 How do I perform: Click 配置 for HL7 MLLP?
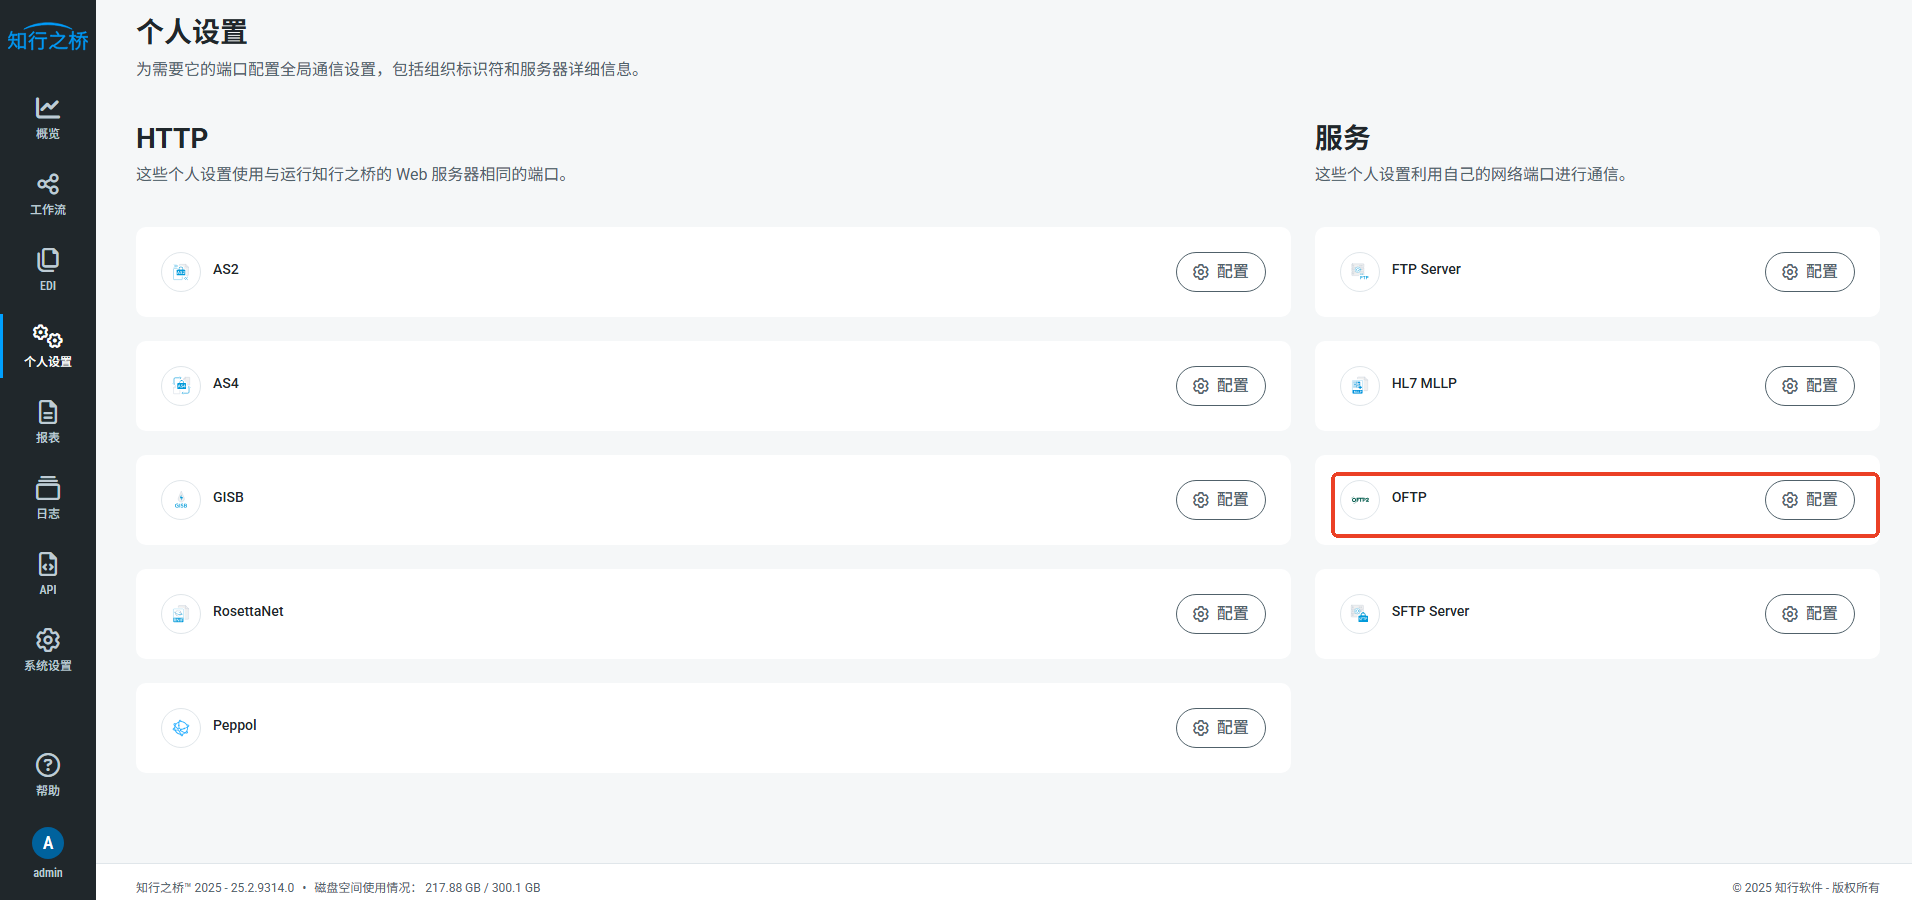coord(1809,386)
